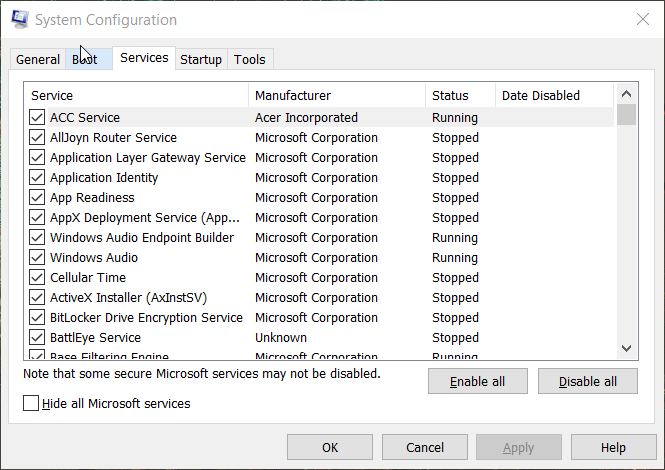The height and width of the screenshot is (470, 665).
Task: Go to the Startup tab
Action: [x=201, y=59]
